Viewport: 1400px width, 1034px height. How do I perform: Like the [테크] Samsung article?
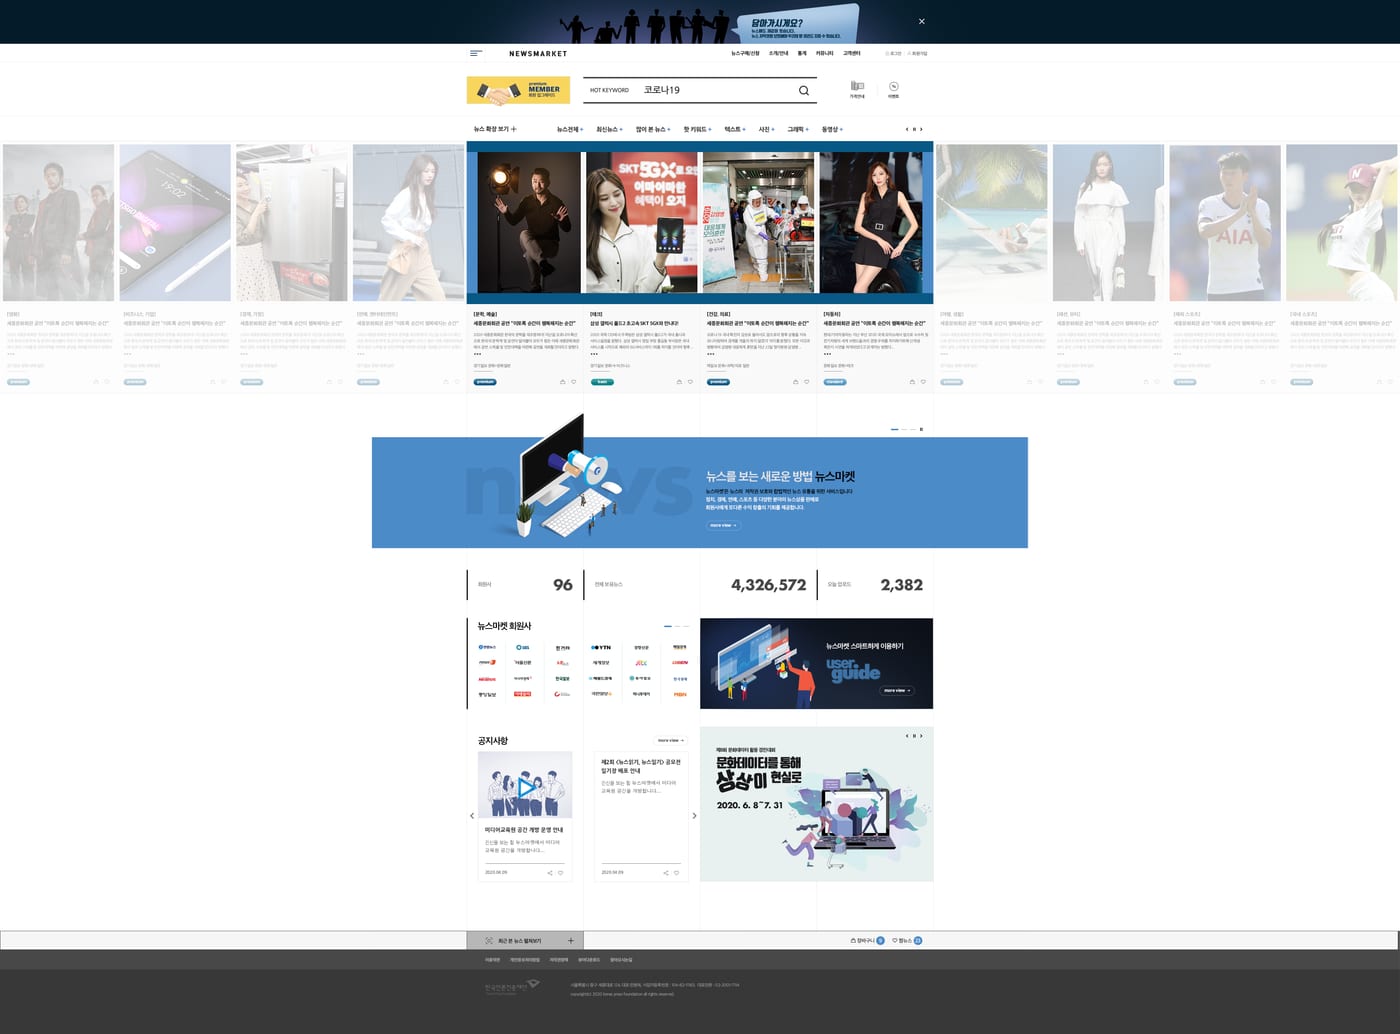(x=690, y=382)
